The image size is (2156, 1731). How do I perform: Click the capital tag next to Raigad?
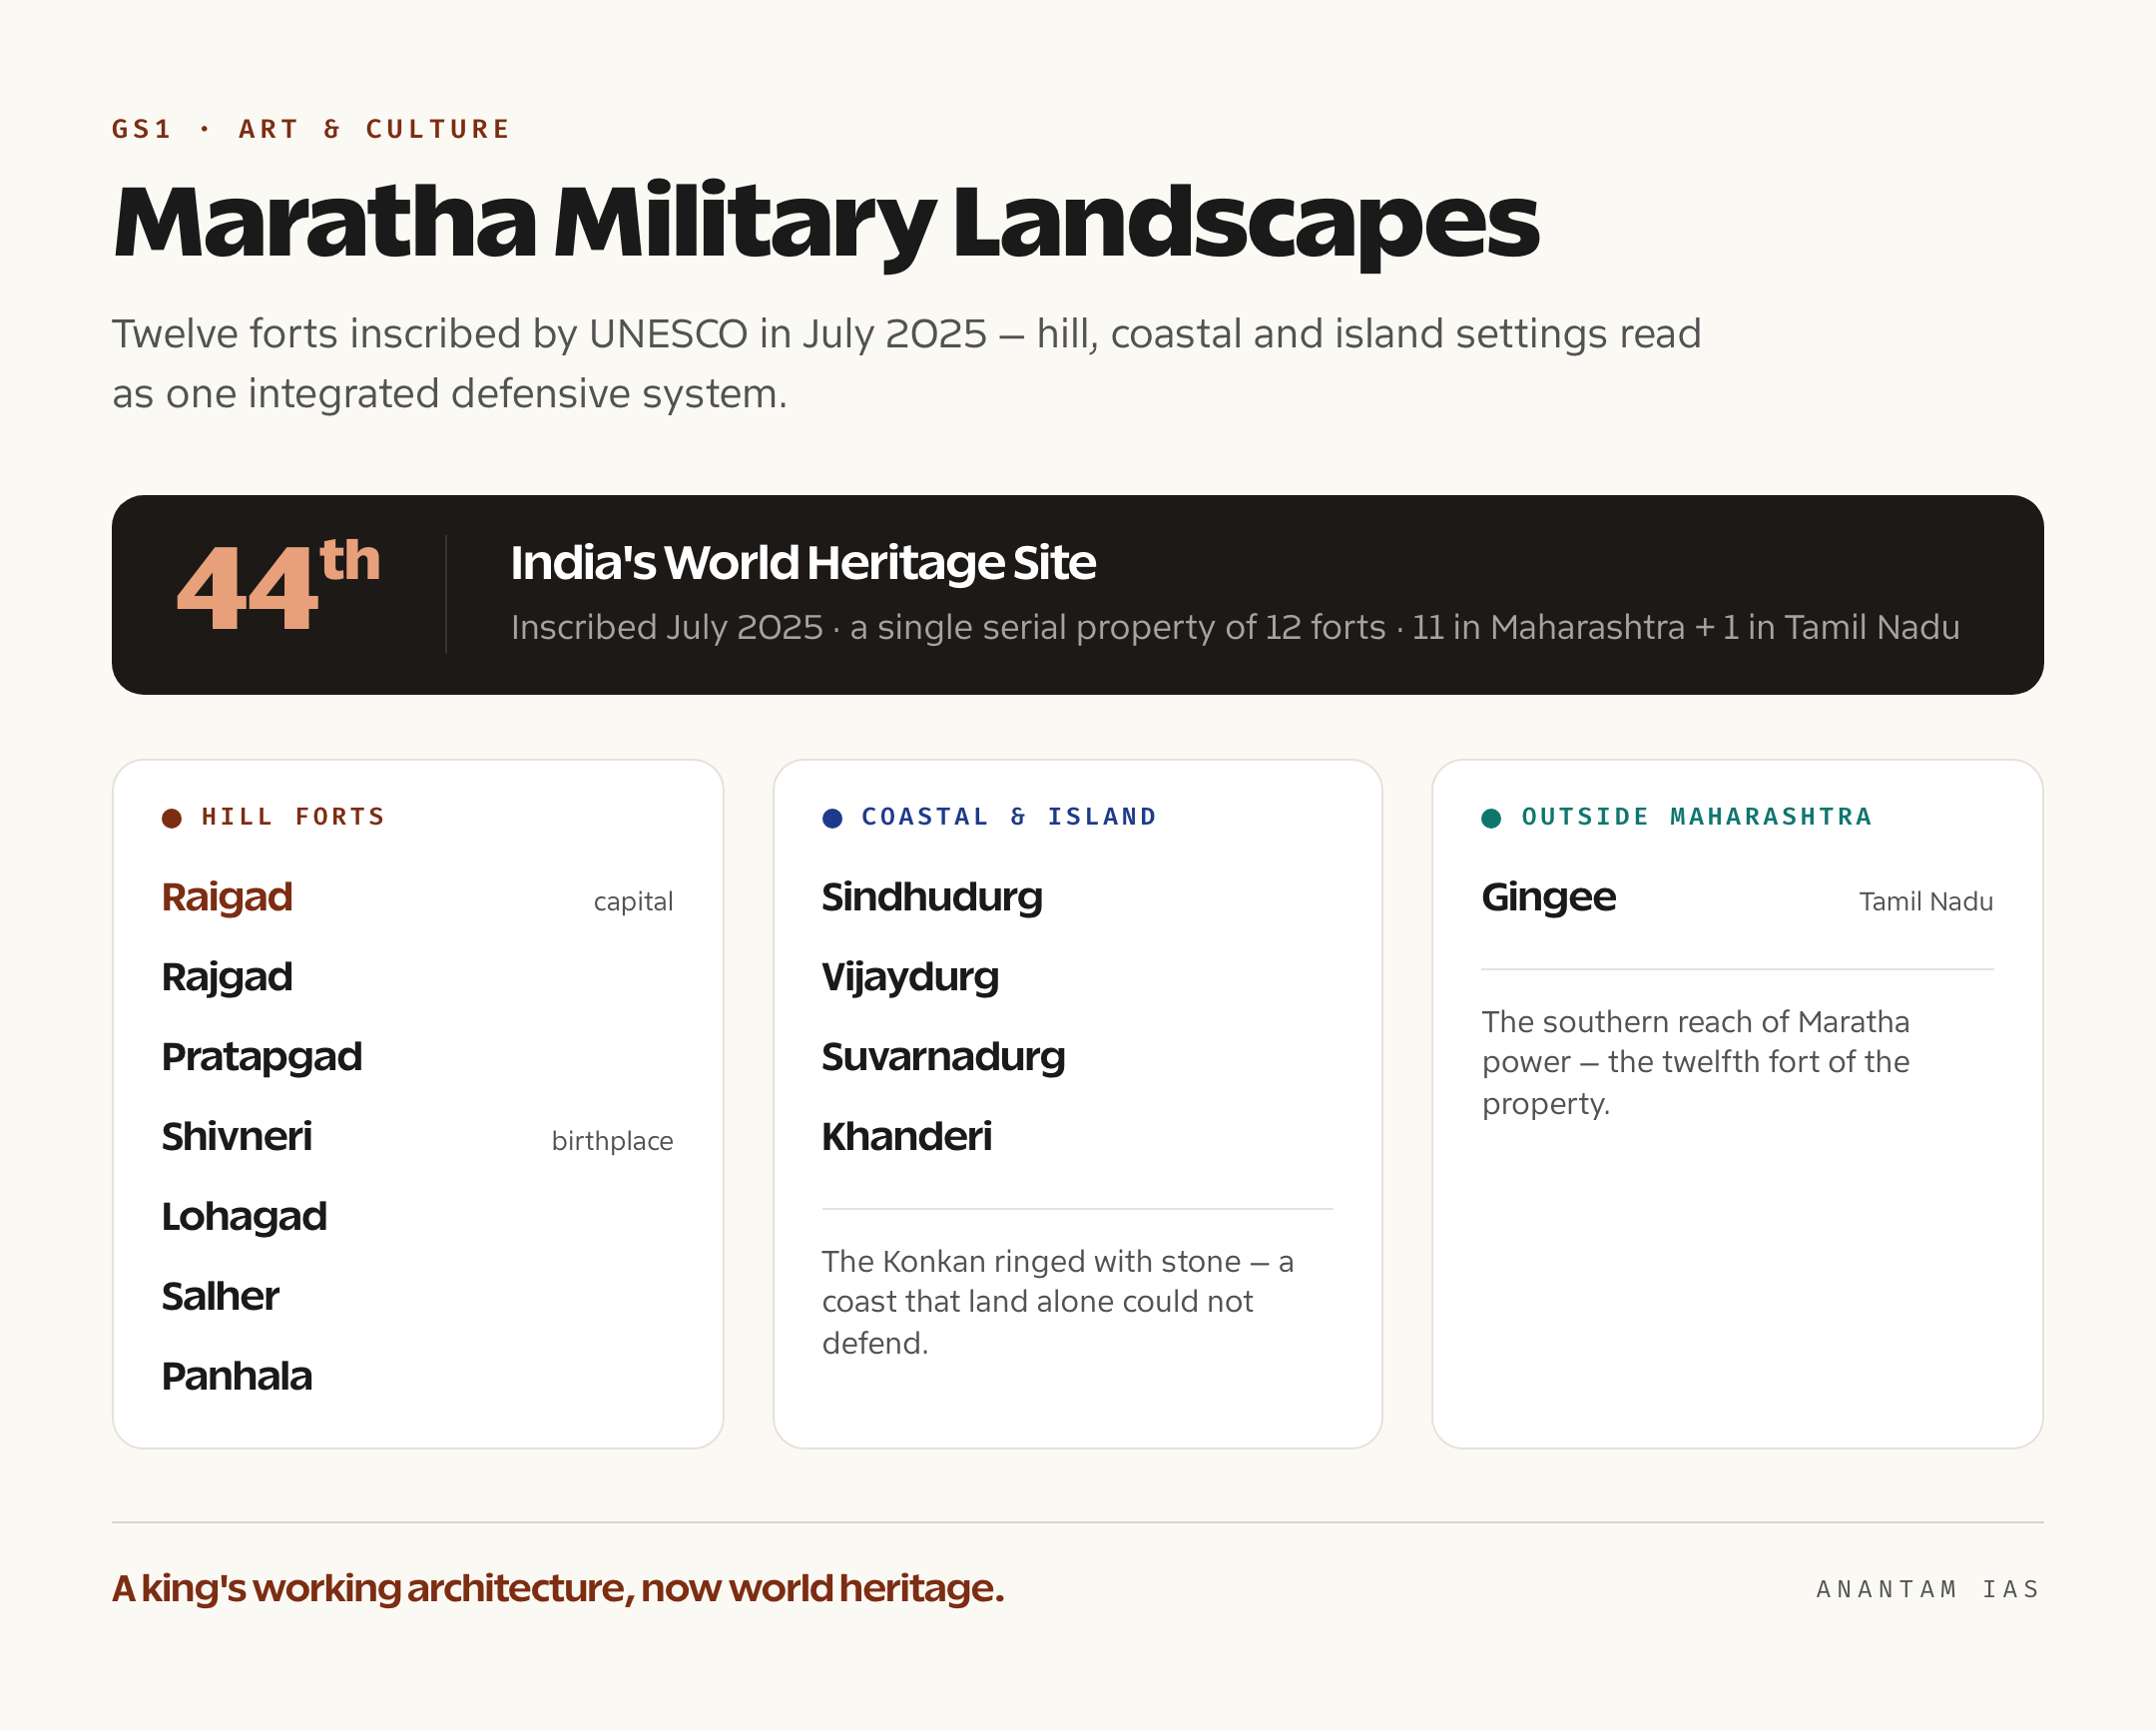tap(633, 902)
